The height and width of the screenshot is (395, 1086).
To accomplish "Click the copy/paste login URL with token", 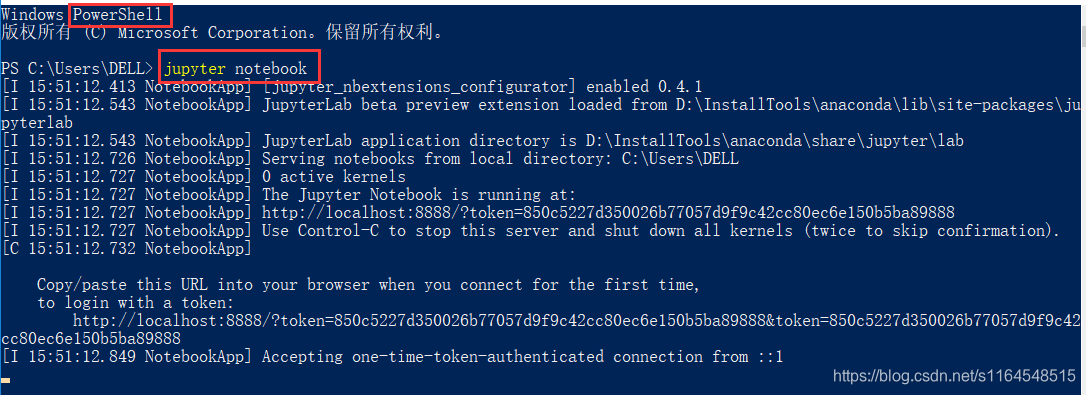I will [x=576, y=321].
